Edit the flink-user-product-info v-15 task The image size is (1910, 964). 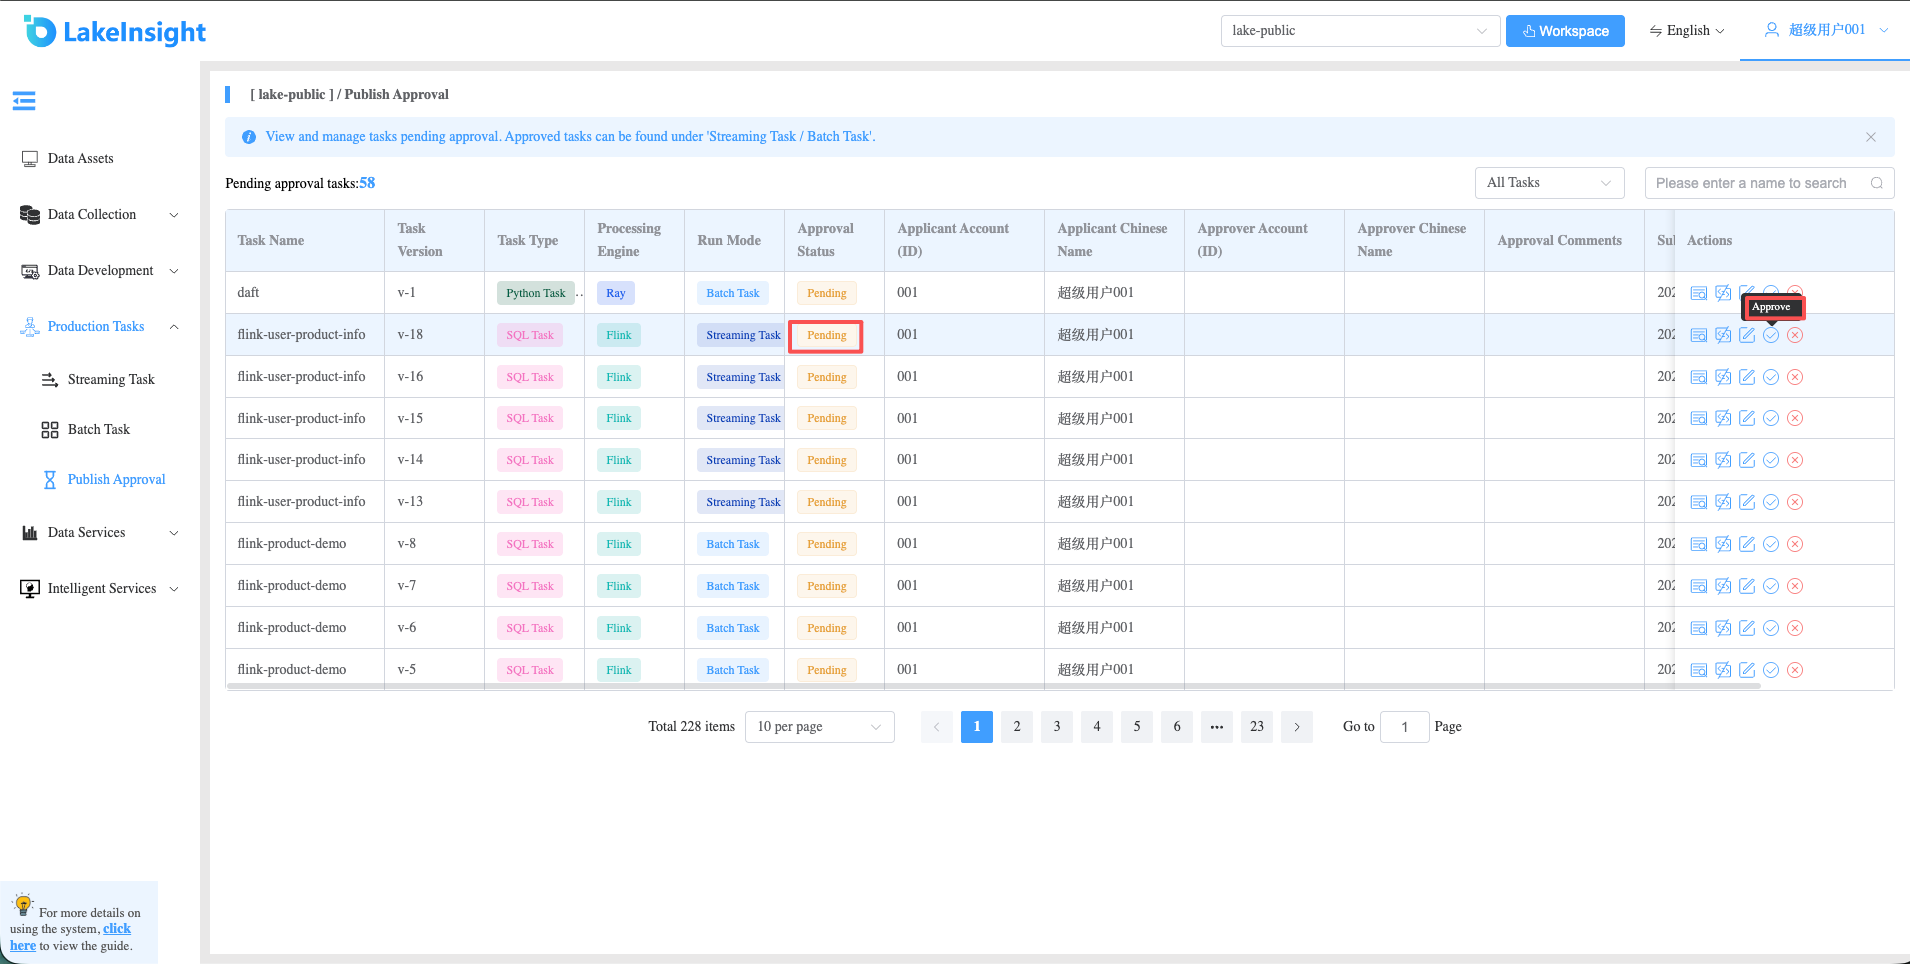tap(1747, 418)
